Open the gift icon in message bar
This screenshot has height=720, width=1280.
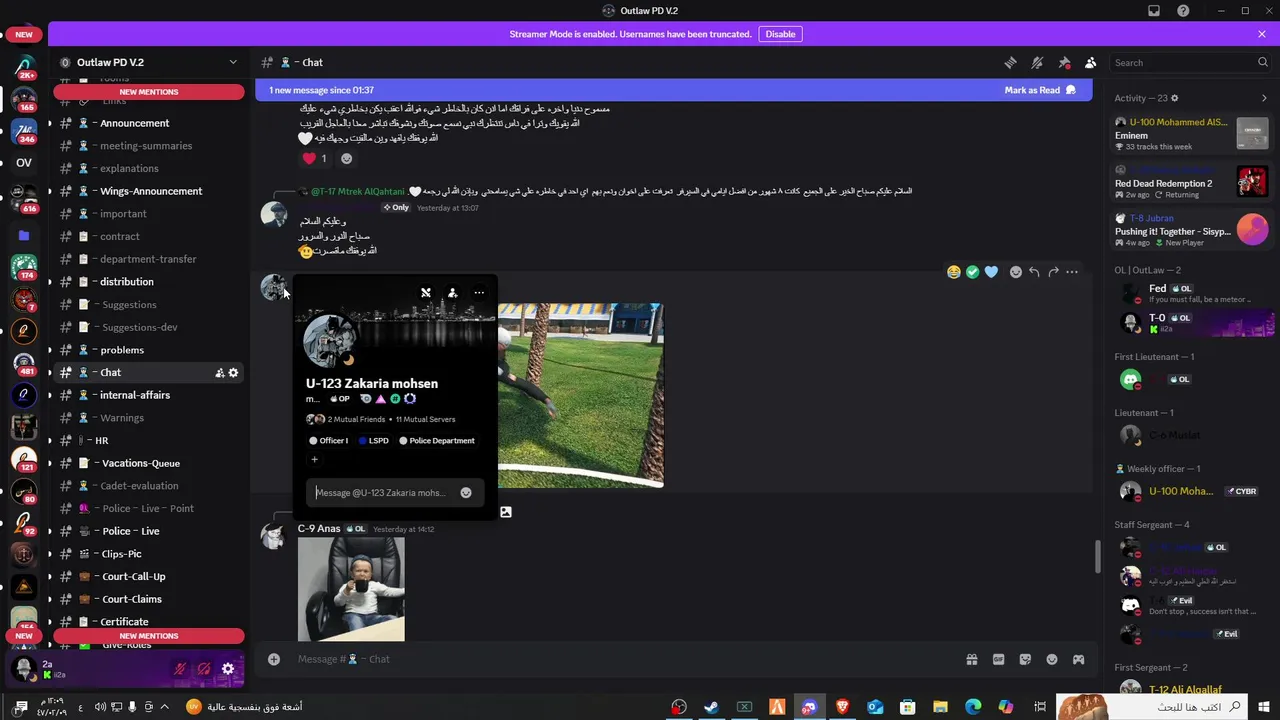click(x=971, y=659)
